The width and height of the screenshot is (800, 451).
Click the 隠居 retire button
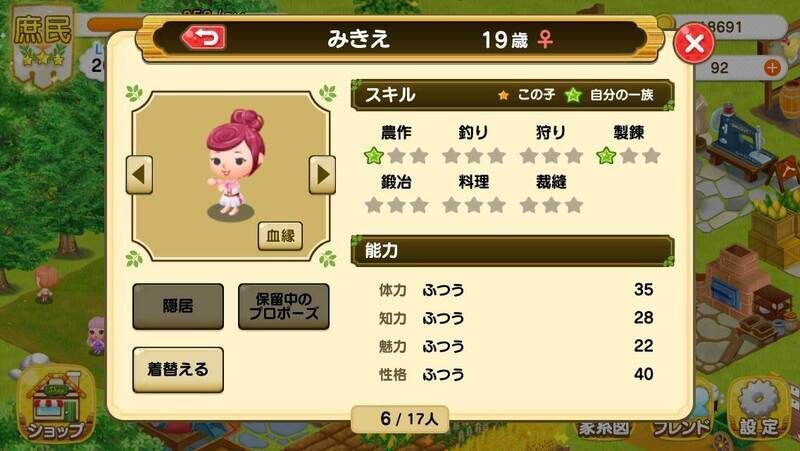click(x=178, y=306)
